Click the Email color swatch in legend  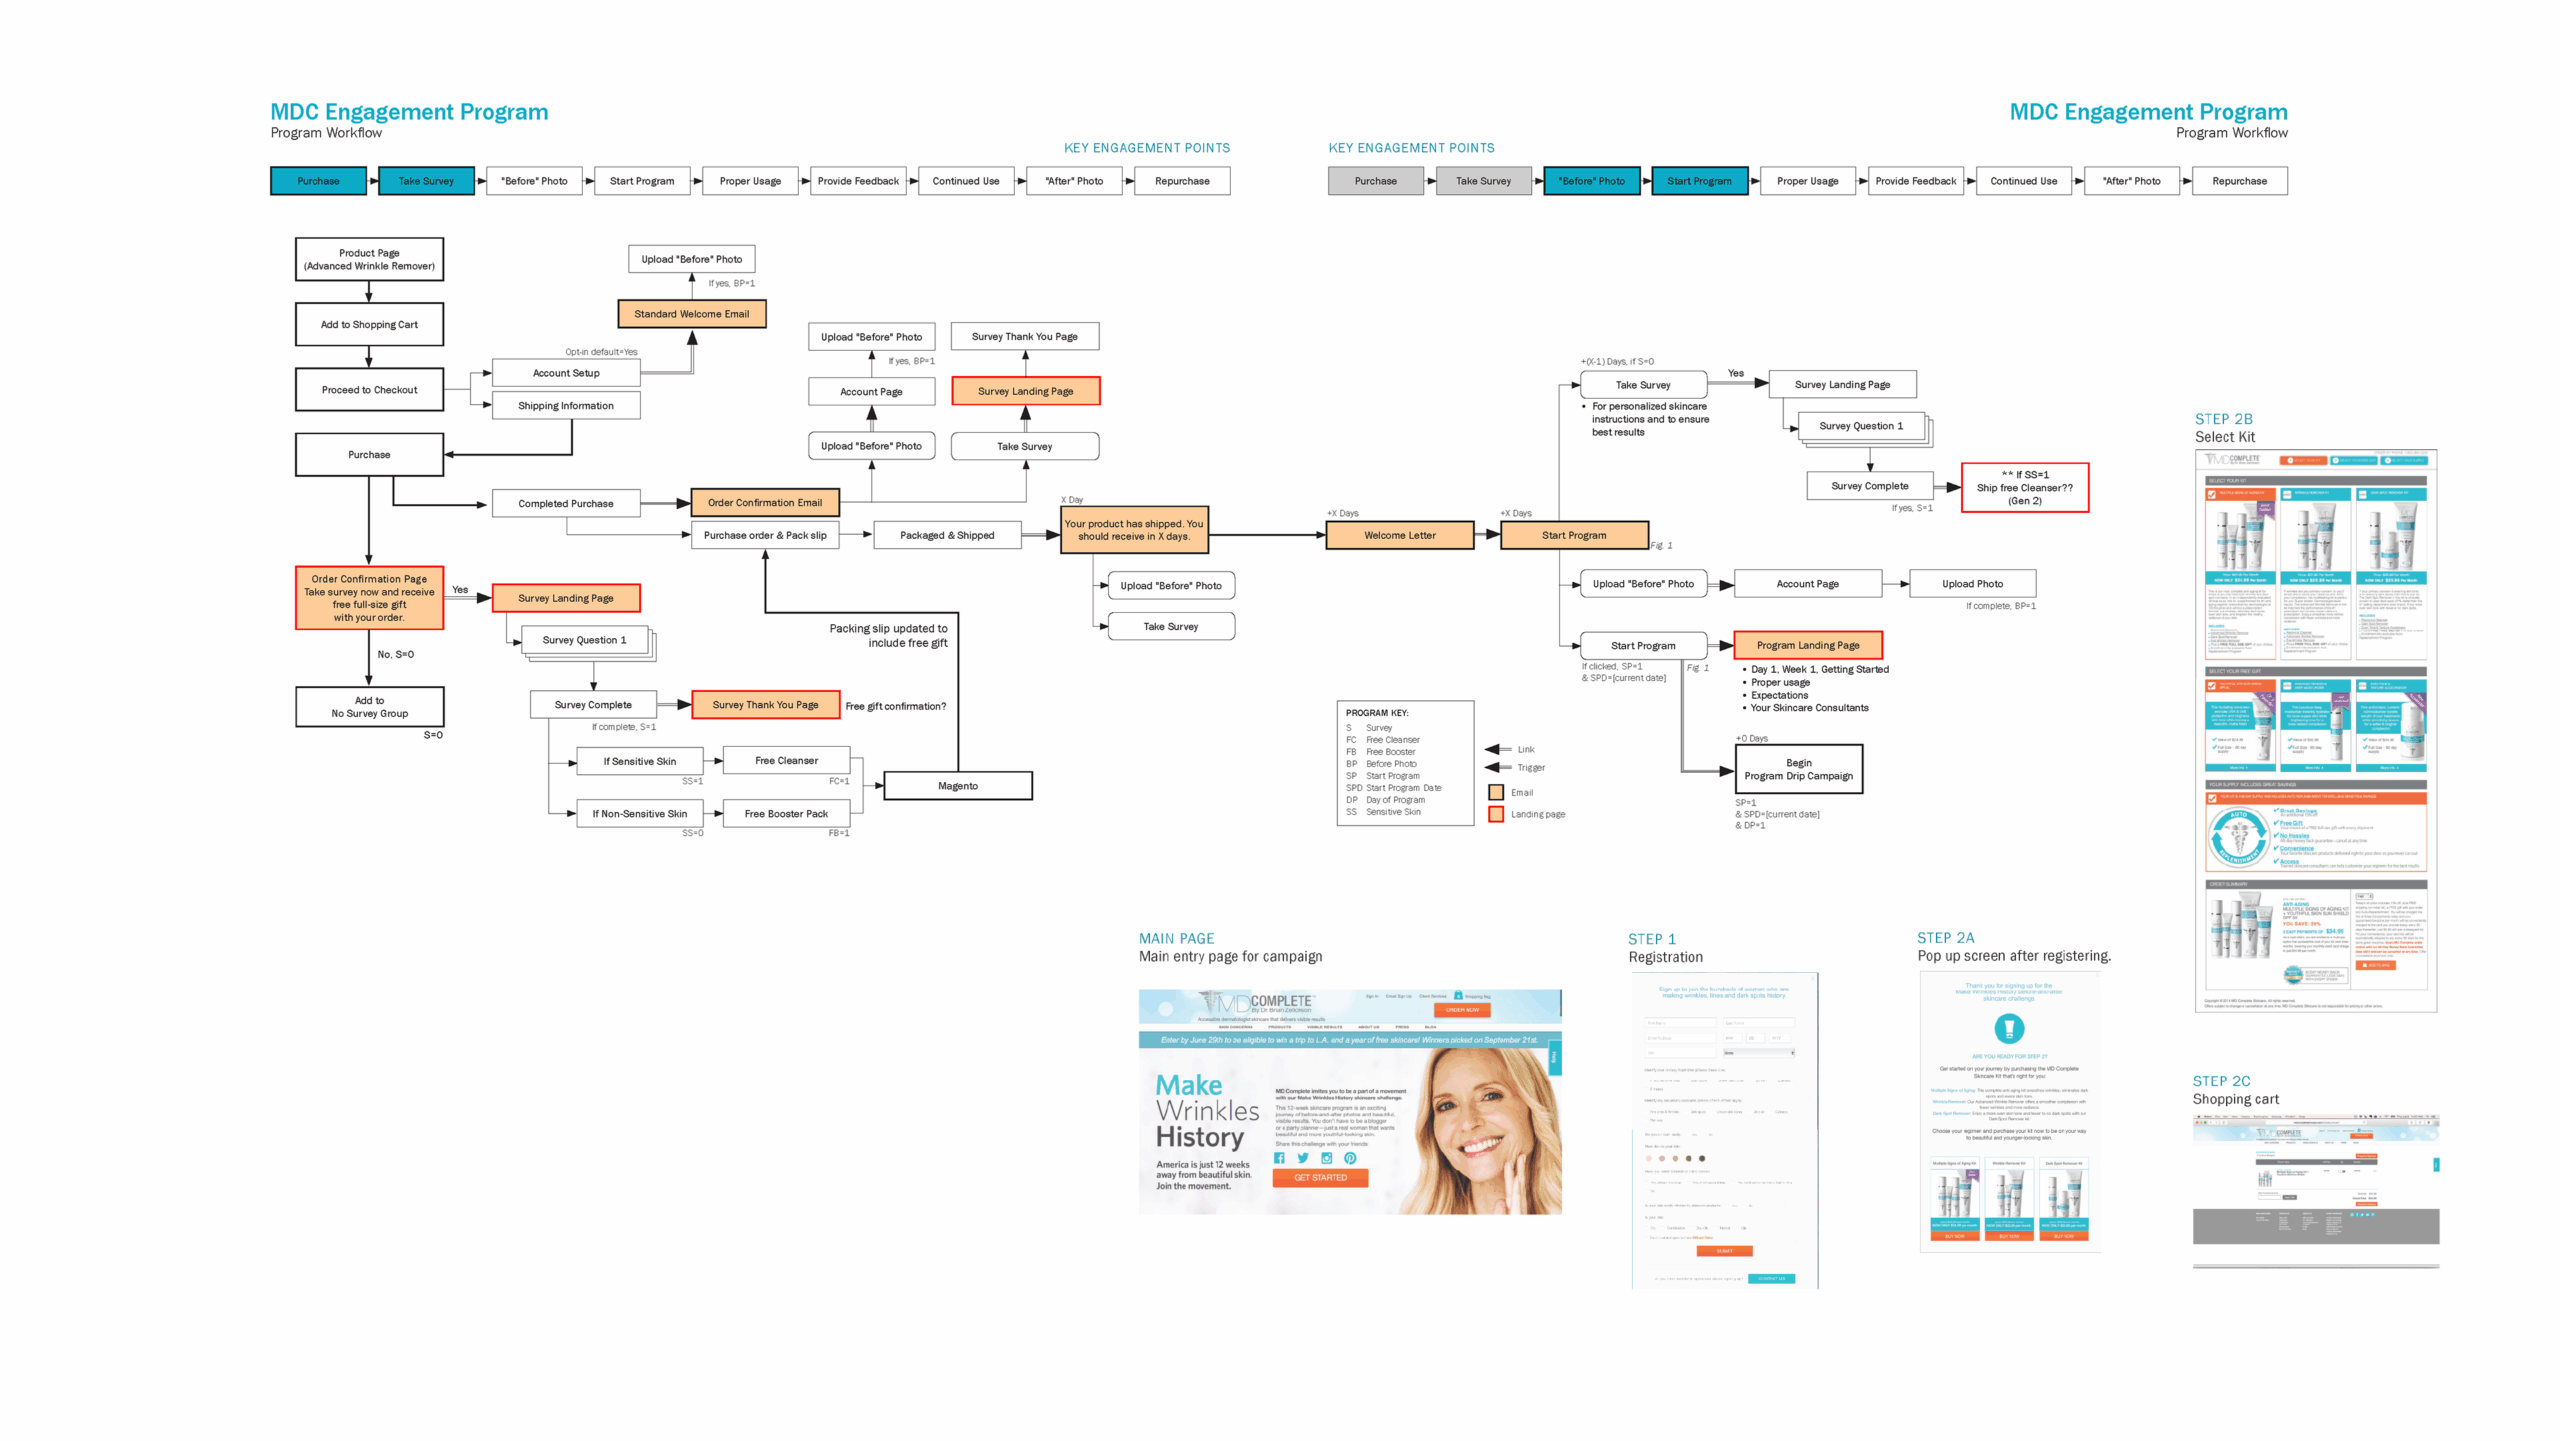click(x=1496, y=793)
